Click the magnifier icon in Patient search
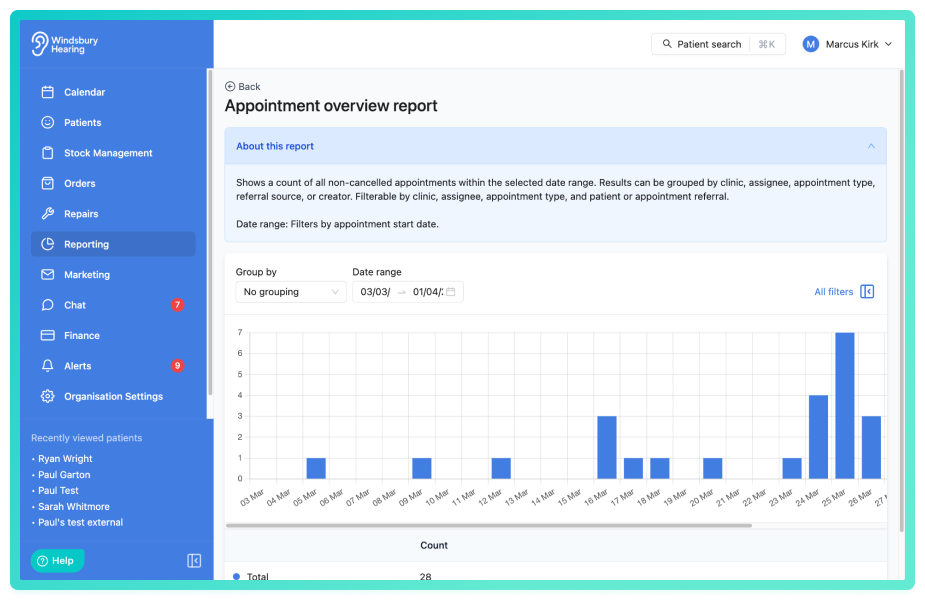Screen dimensions: 925x600 coord(667,44)
